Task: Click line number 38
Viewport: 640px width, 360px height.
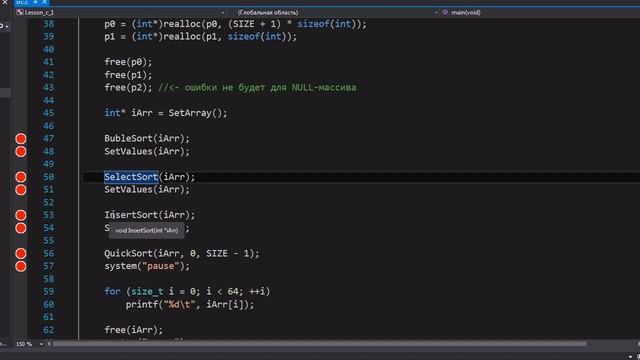Action: (x=49, y=24)
